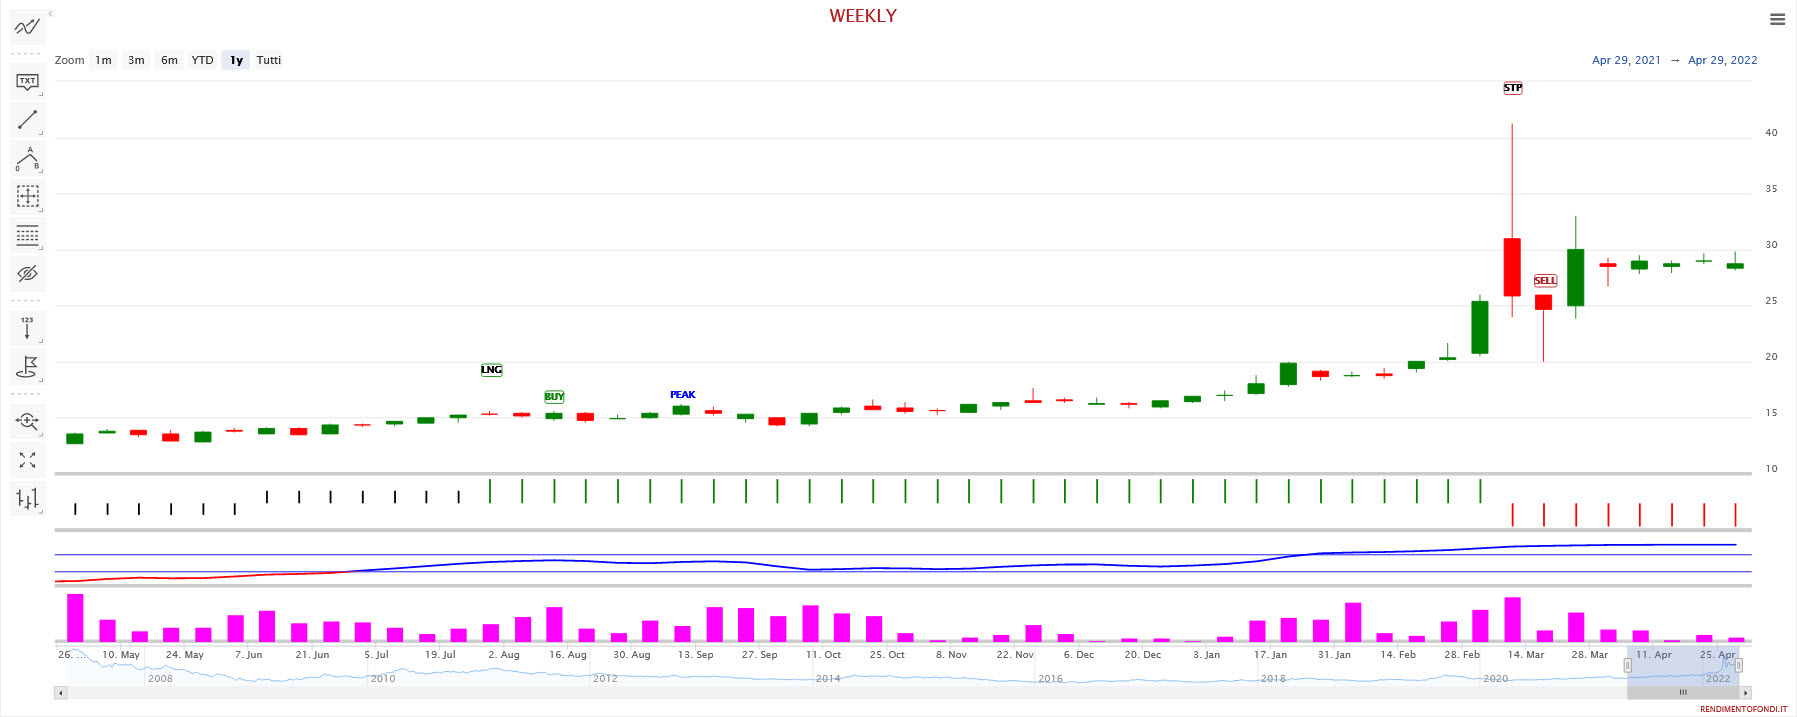Activate the zoom magnifier tool

27,422
